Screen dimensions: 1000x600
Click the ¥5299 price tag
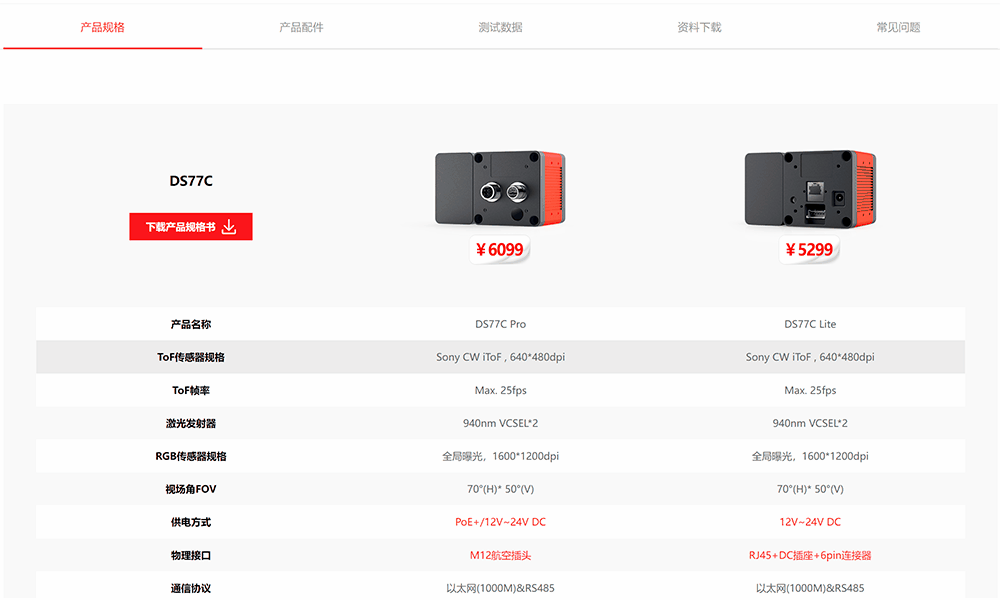click(x=810, y=250)
